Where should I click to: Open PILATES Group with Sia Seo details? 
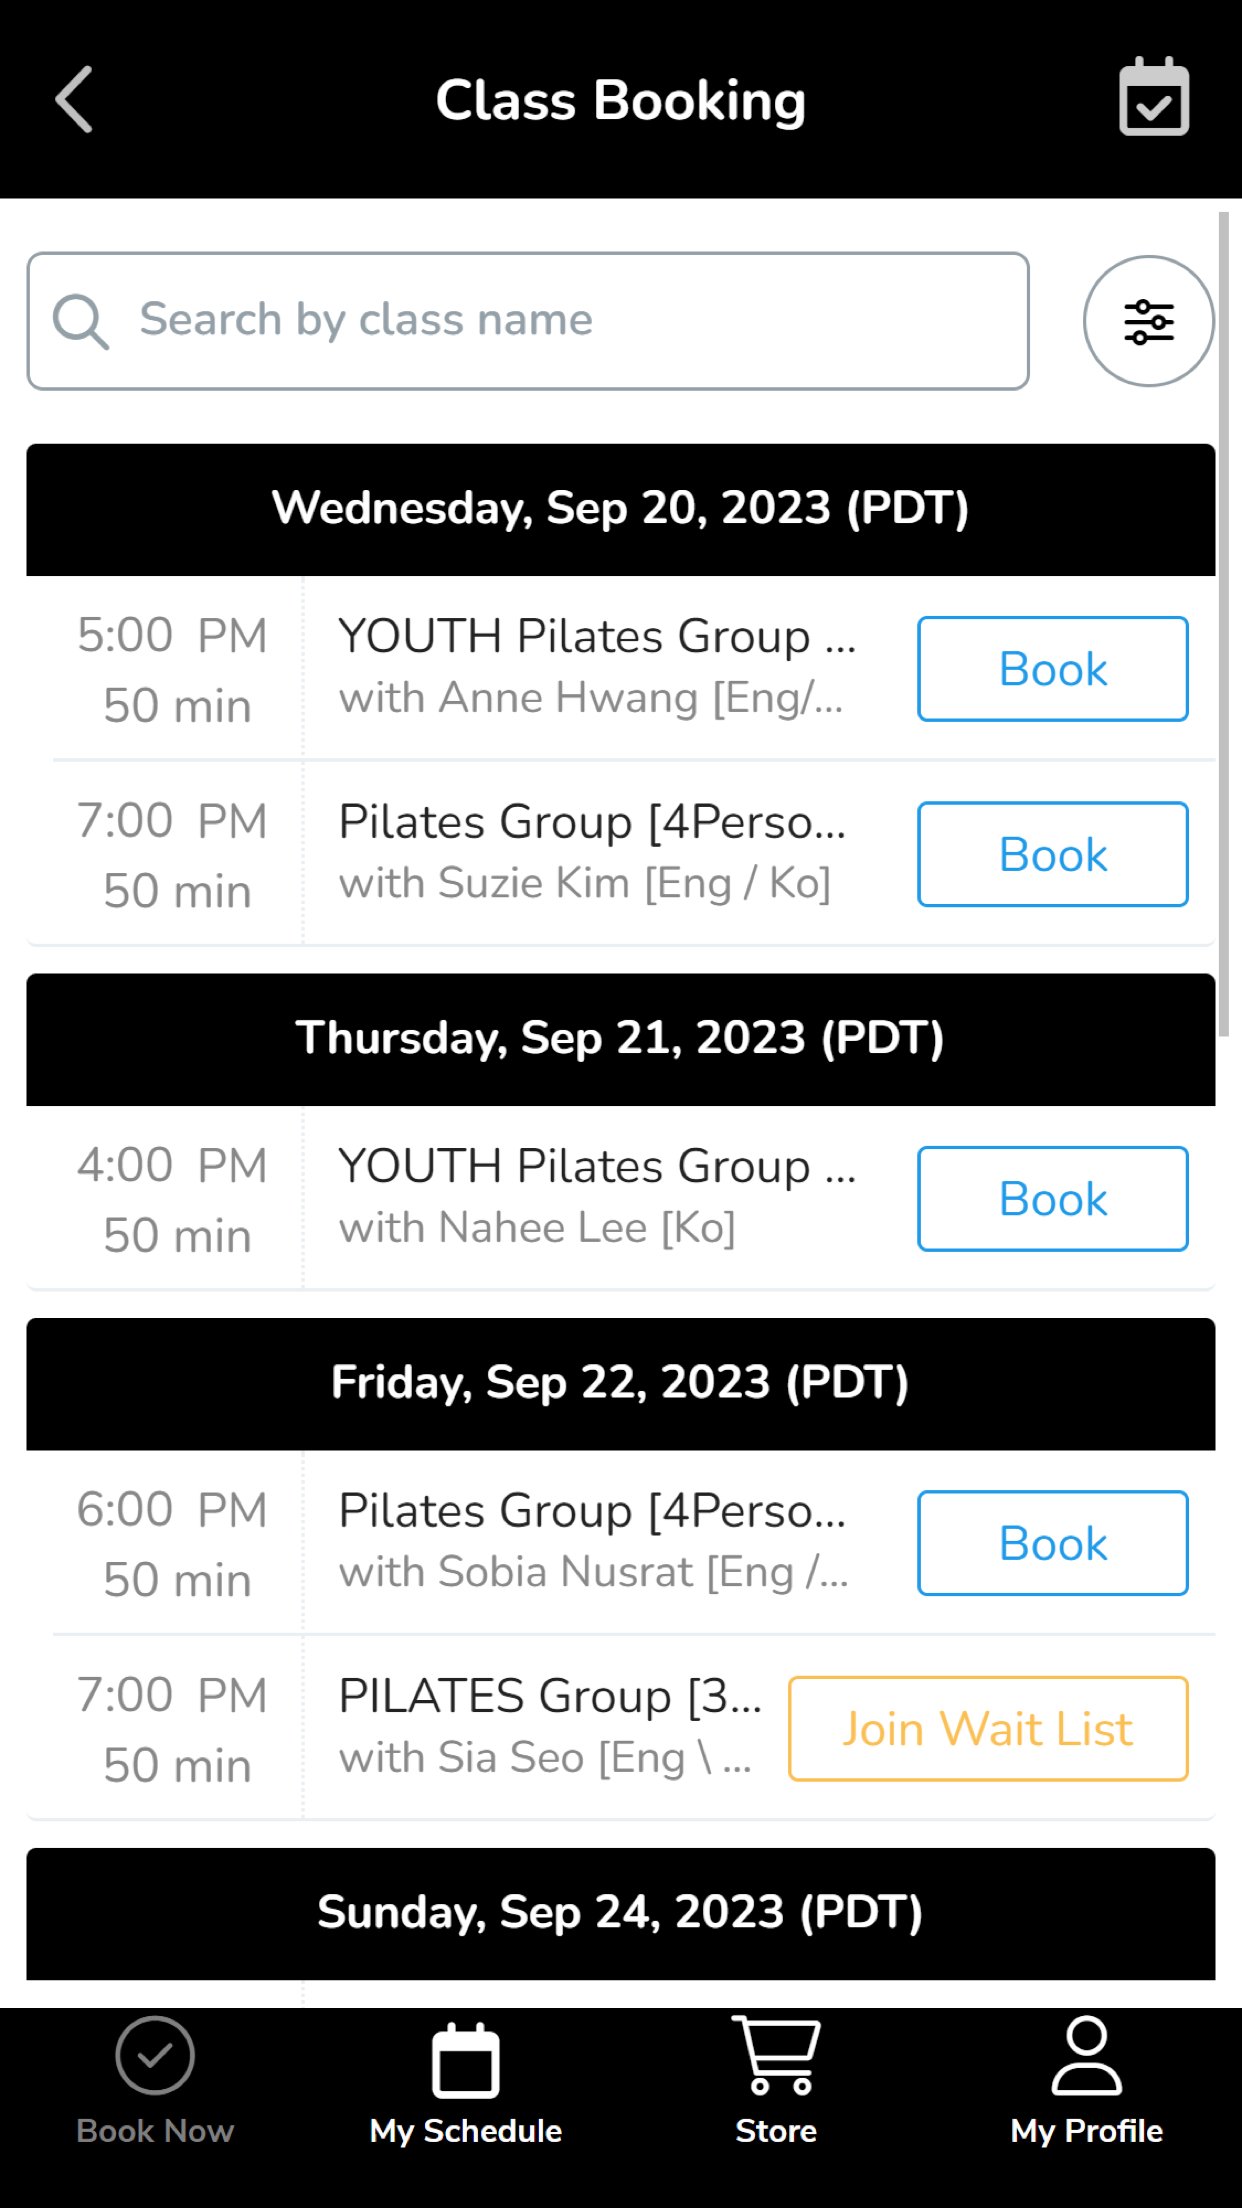tap(548, 1726)
